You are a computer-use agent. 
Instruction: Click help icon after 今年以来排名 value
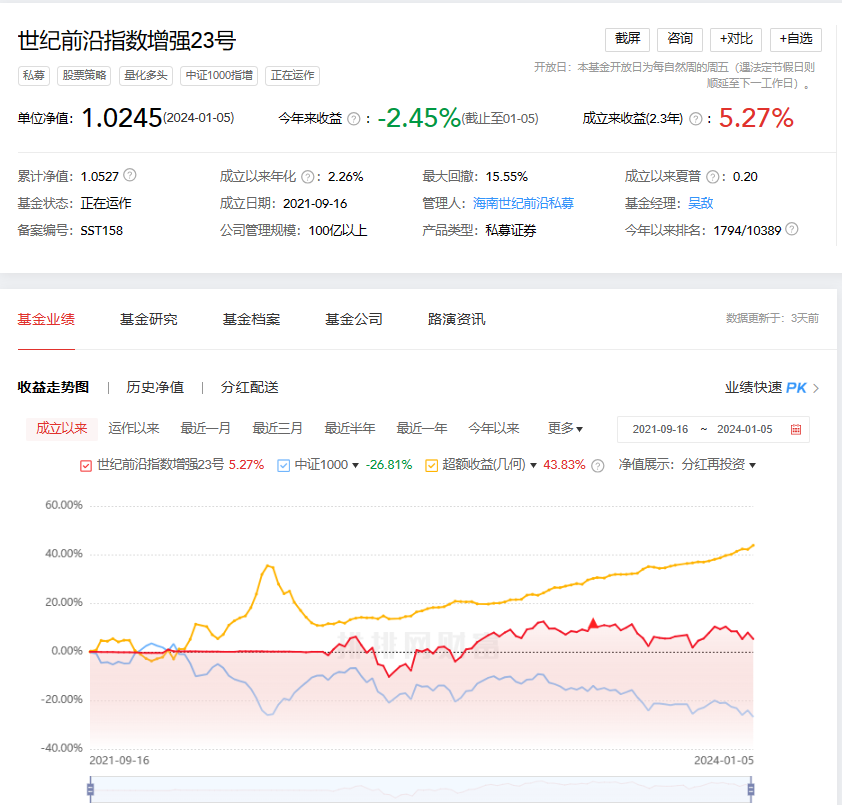point(792,229)
